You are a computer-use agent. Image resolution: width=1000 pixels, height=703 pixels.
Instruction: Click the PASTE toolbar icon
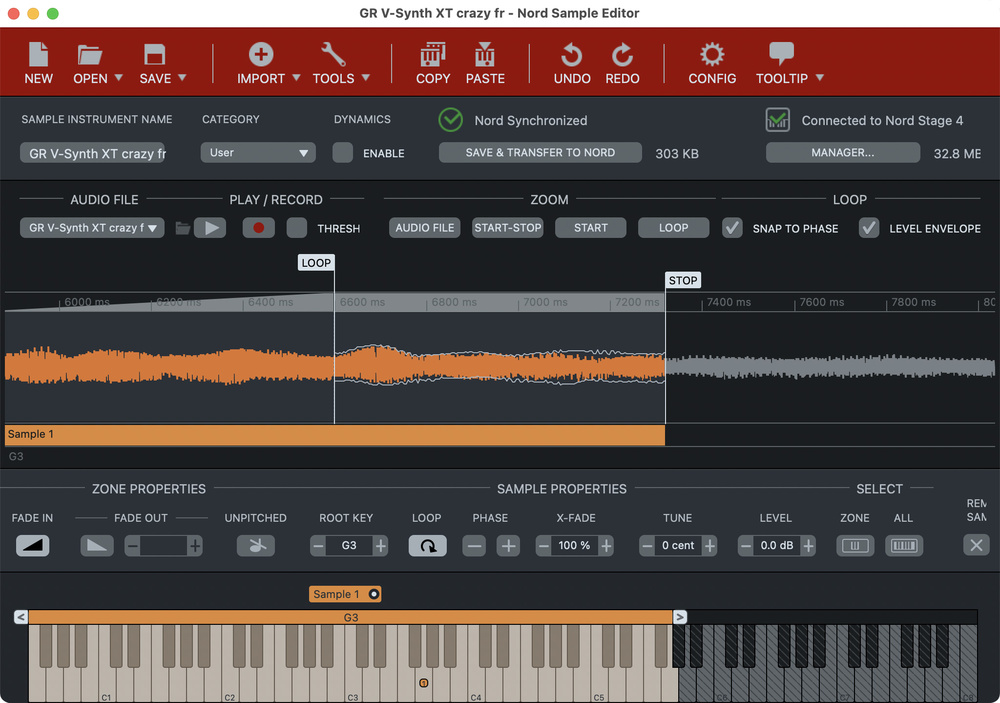(x=485, y=55)
